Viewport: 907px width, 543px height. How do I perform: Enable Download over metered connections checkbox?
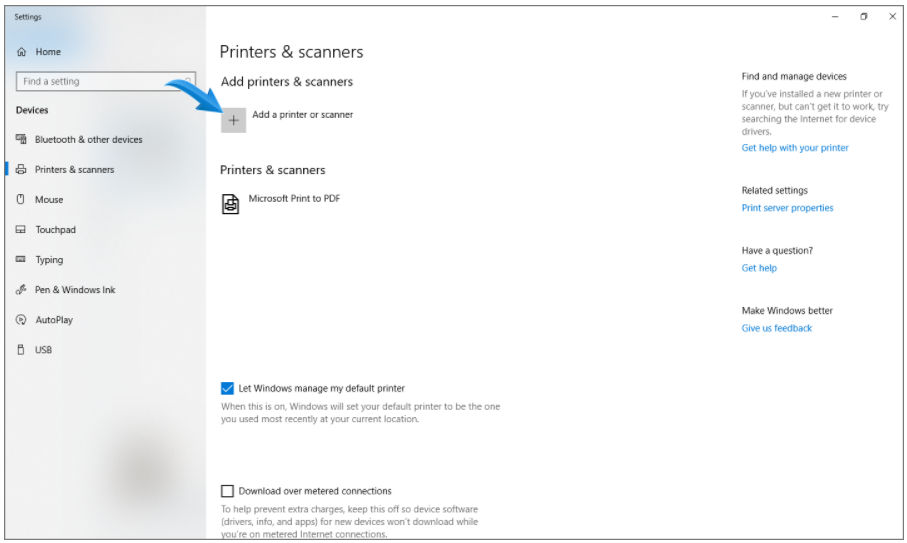pyautogui.click(x=227, y=491)
